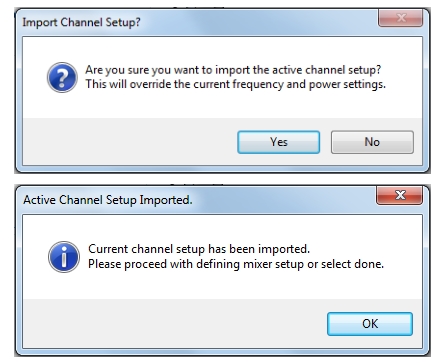This screenshot has height=363, width=437.
Task: Decline the import with the No button
Action: (x=372, y=142)
